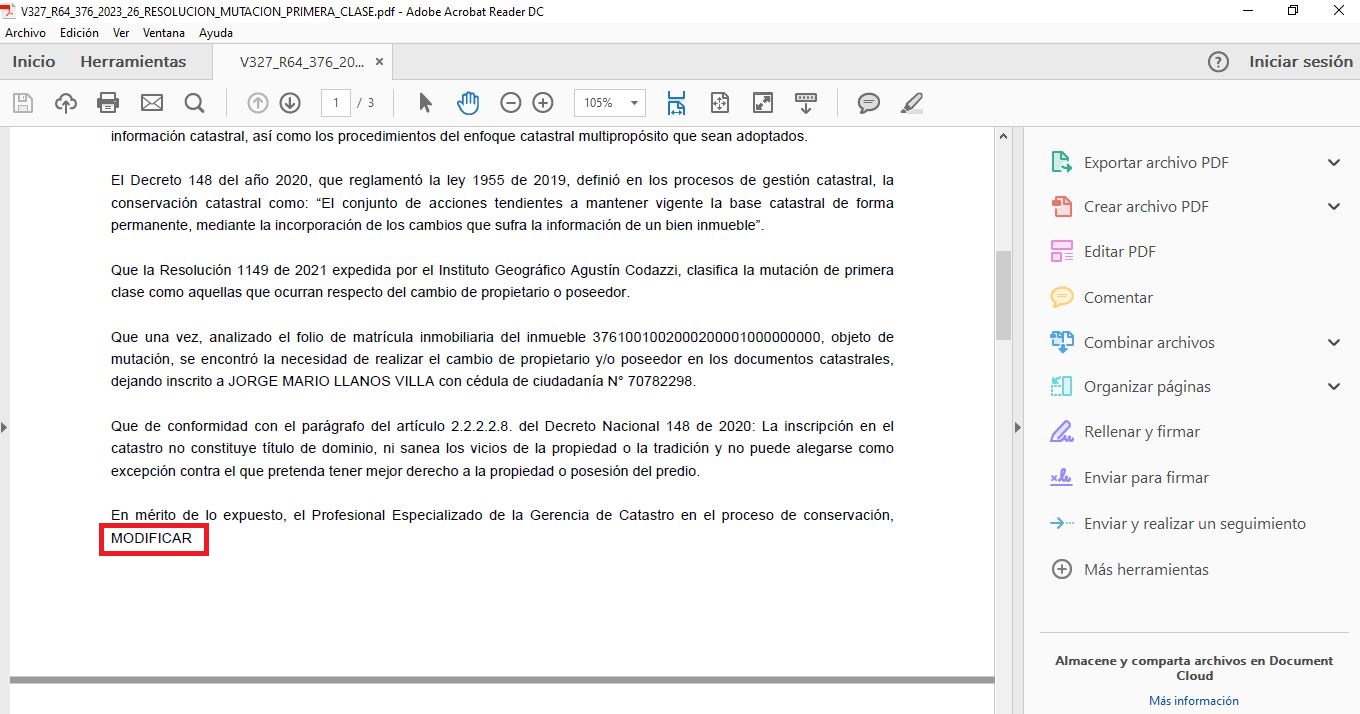Expand Organizar páginas options
The width and height of the screenshot is (1360, 714).
click(1333, 387)
